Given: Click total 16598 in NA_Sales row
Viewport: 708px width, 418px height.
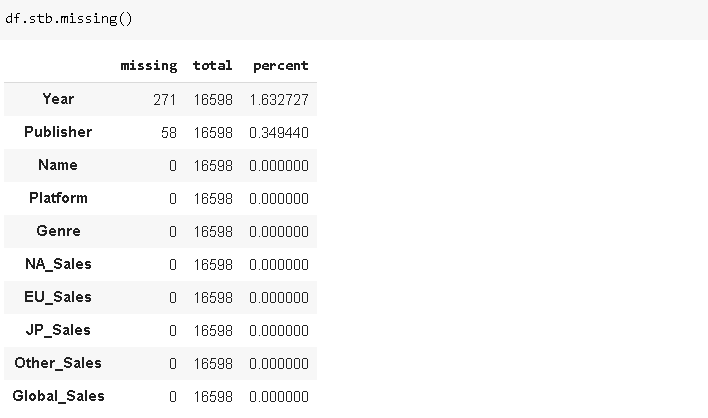Looking at the screenshot, I should tap(213, 265).
